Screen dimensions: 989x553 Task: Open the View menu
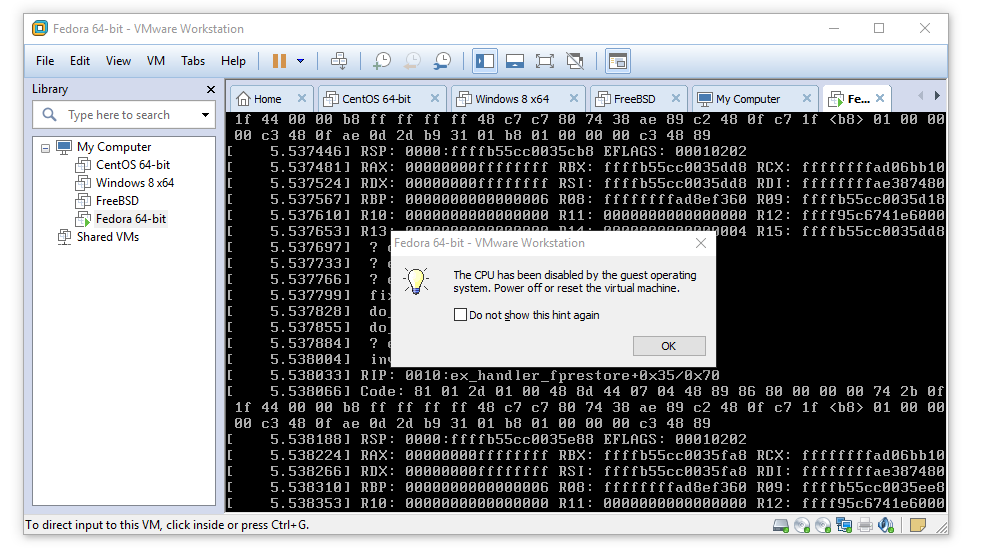click(x=118, y=61)
